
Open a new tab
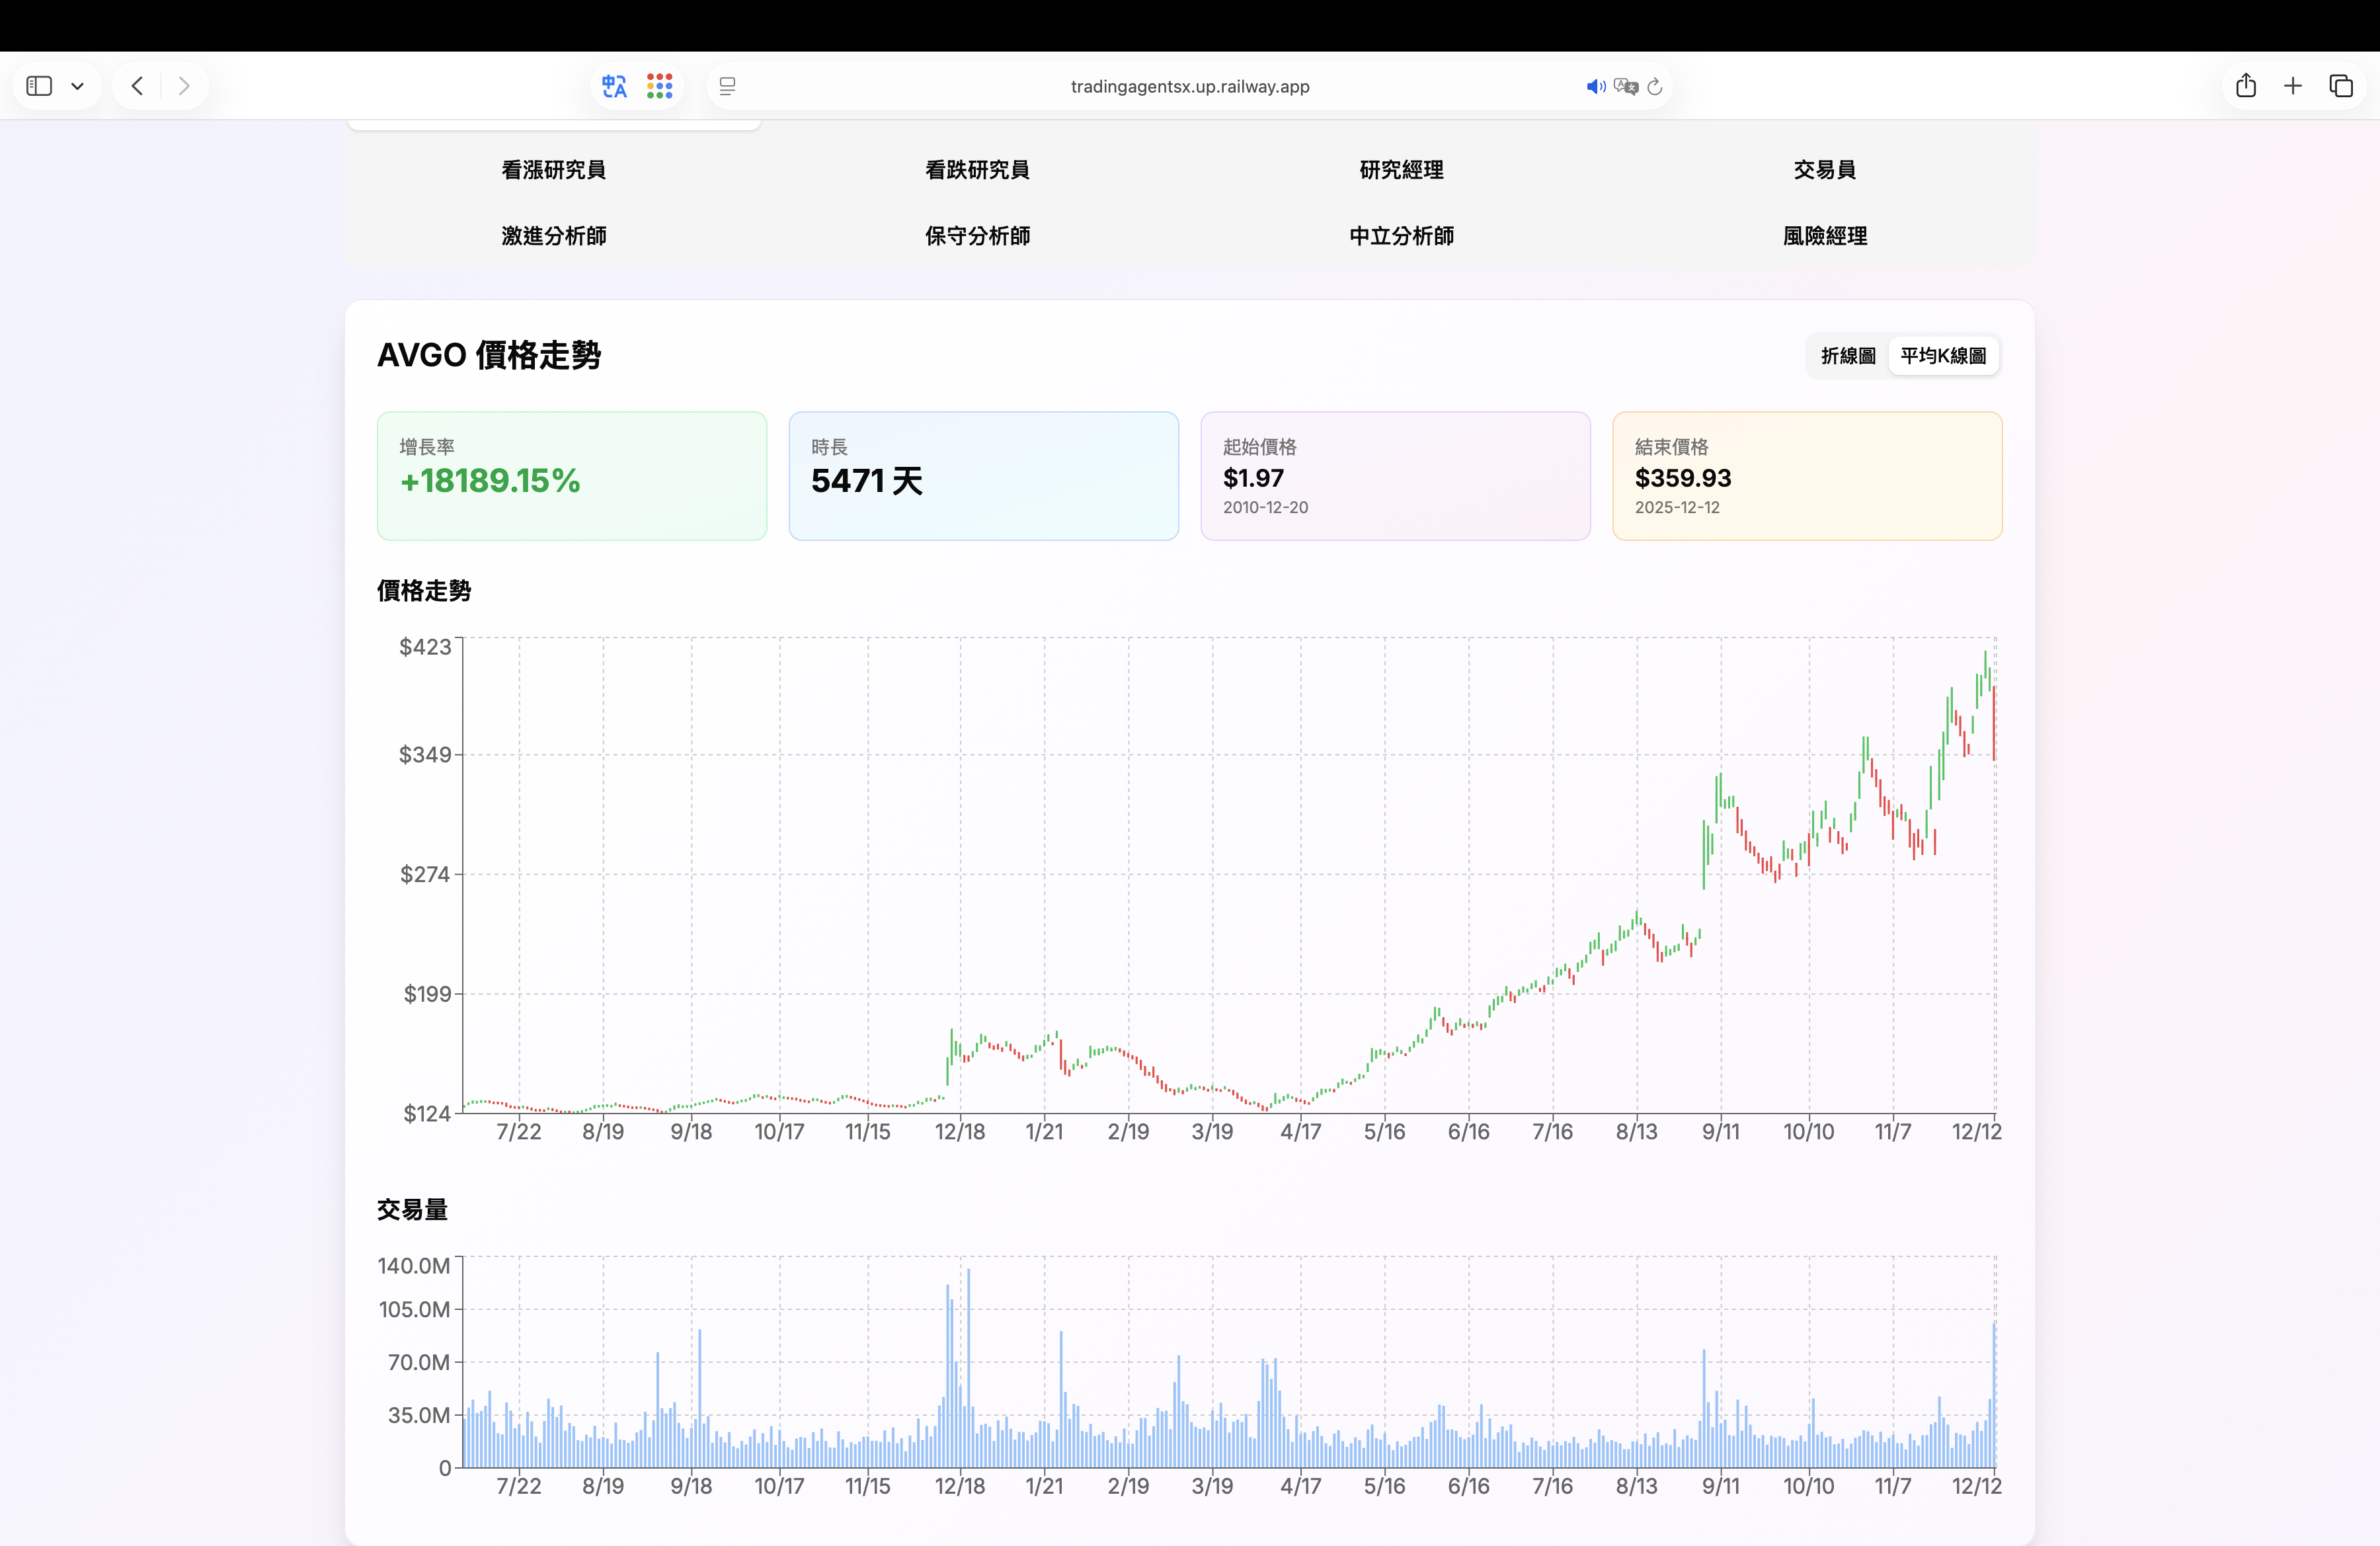click(2293, 86)
